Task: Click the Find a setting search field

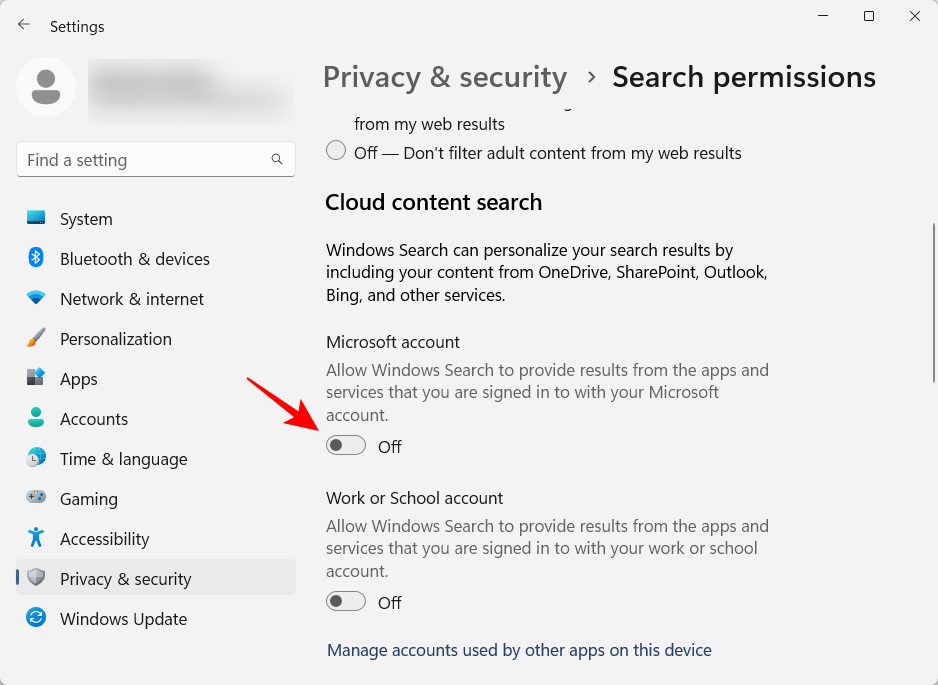Action: click(x=140, y=159)
